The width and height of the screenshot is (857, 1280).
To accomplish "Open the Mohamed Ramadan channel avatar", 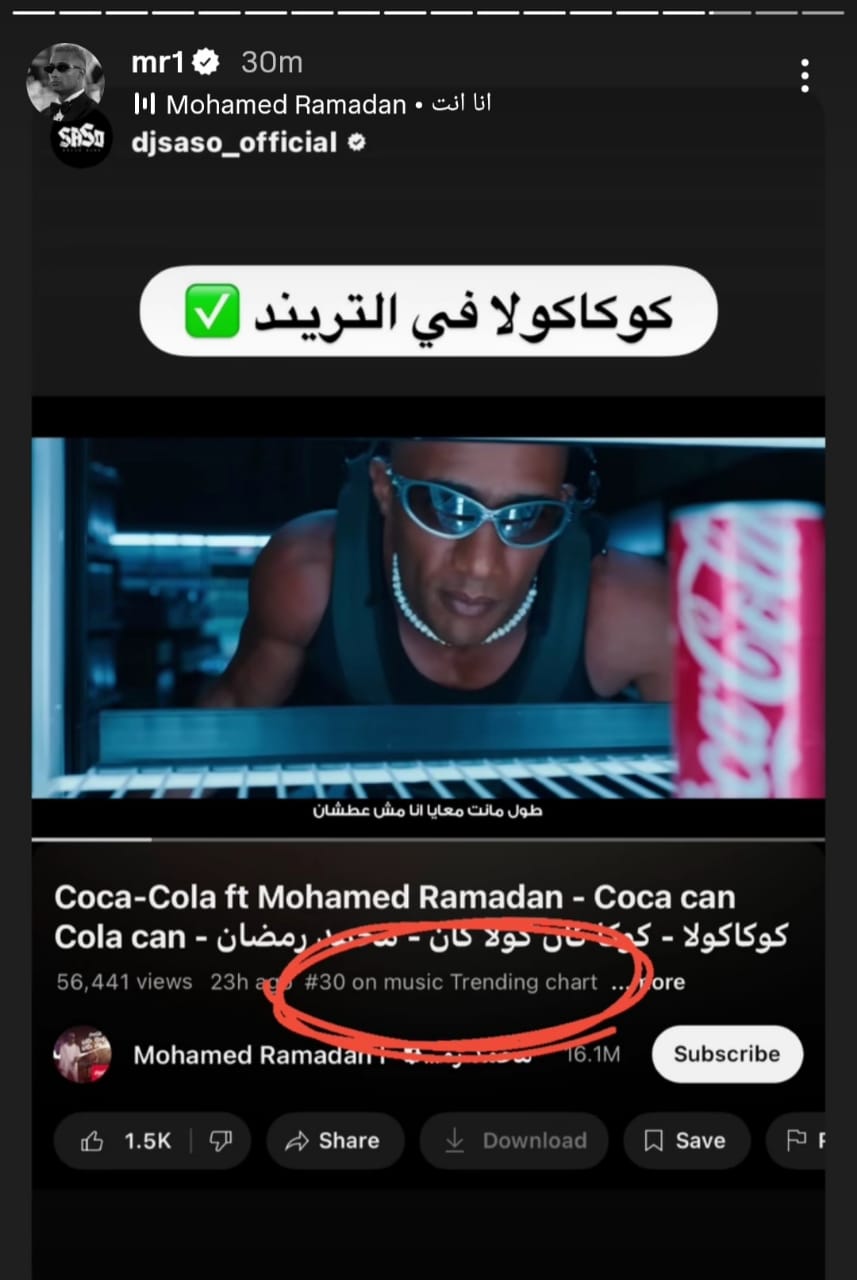I will click(x=82, y=1054).
